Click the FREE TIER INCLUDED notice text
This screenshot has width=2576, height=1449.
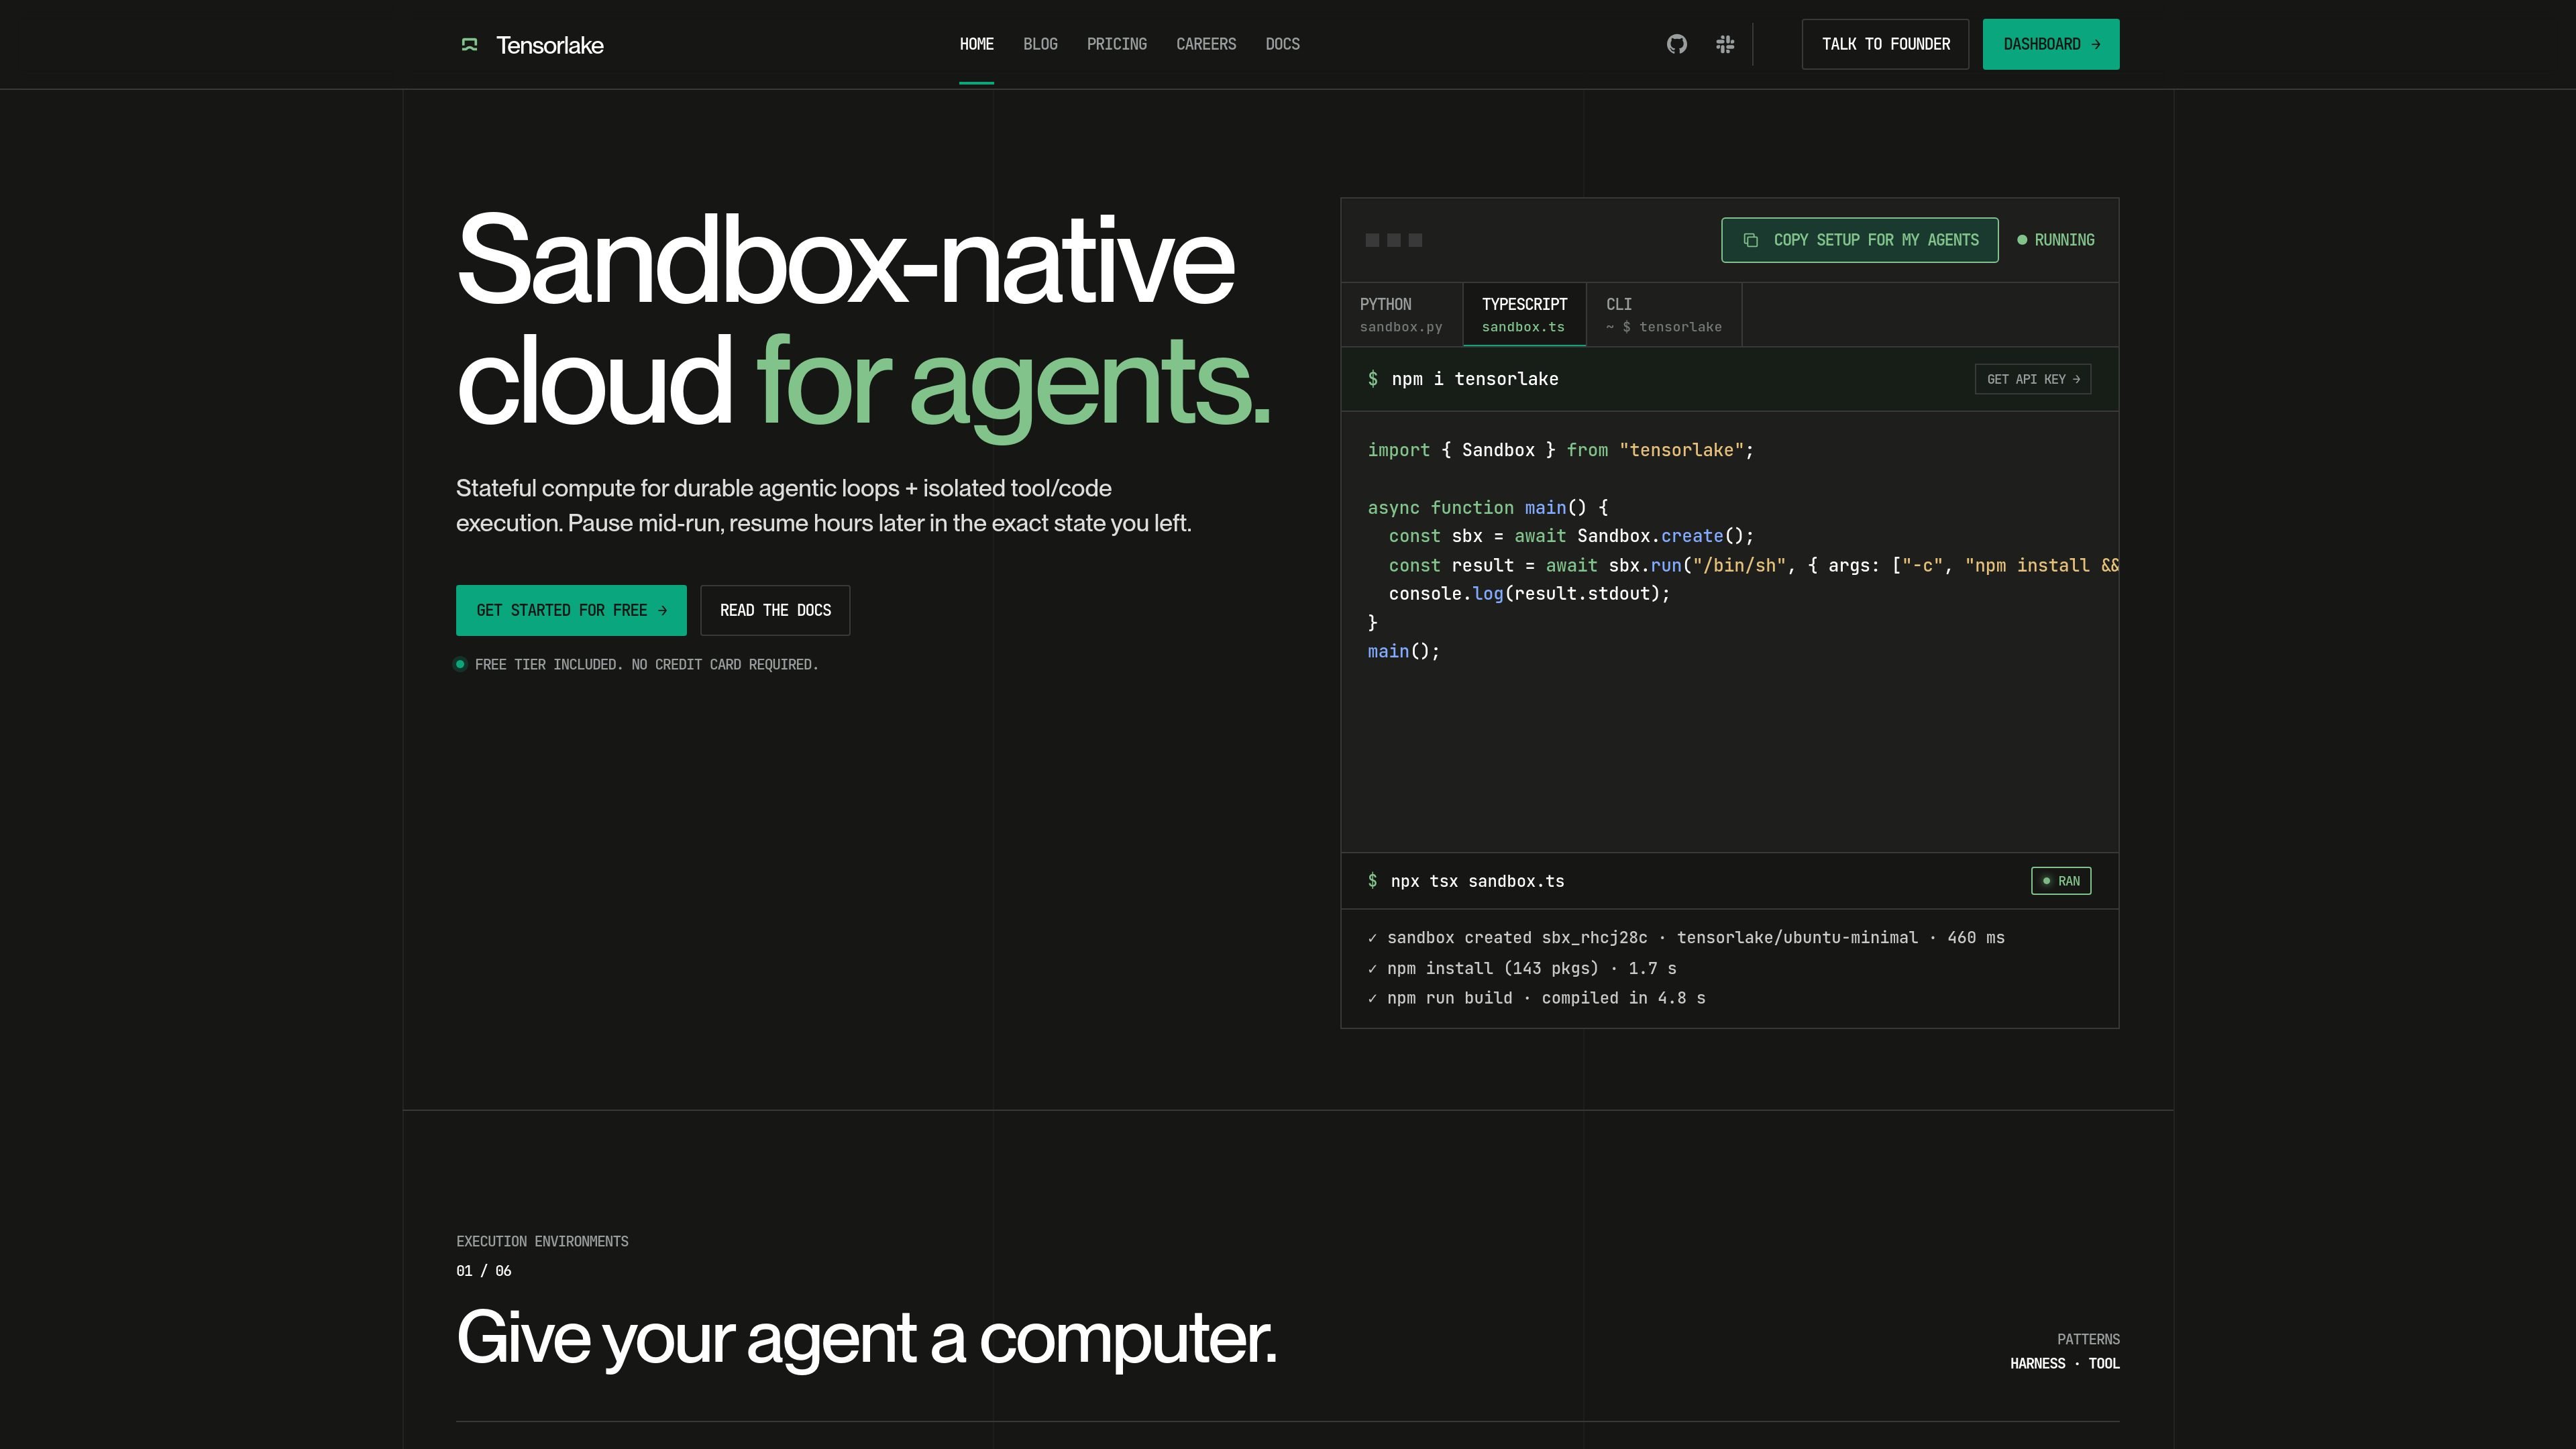click(646, 665)
